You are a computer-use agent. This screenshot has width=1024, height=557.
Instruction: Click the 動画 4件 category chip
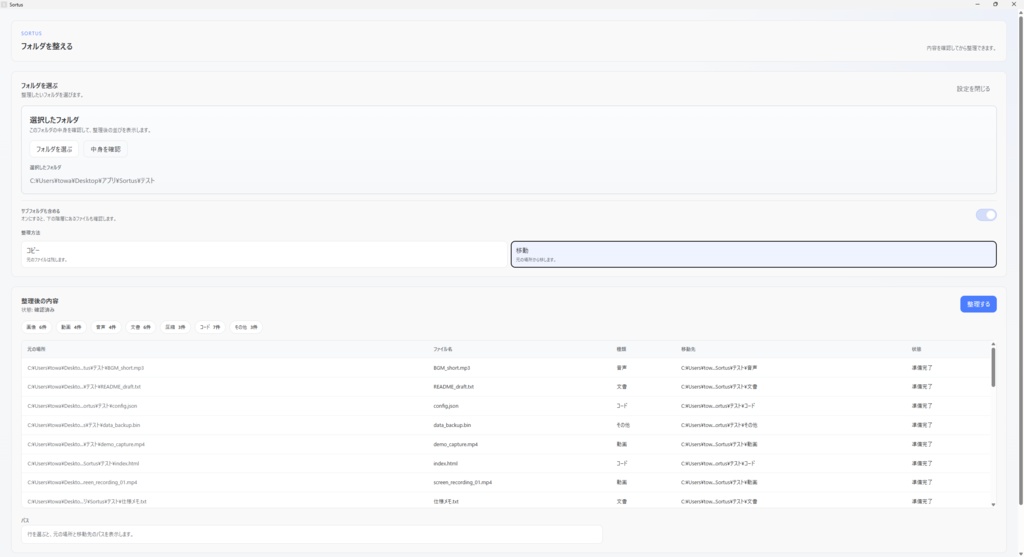pos(71,327)
